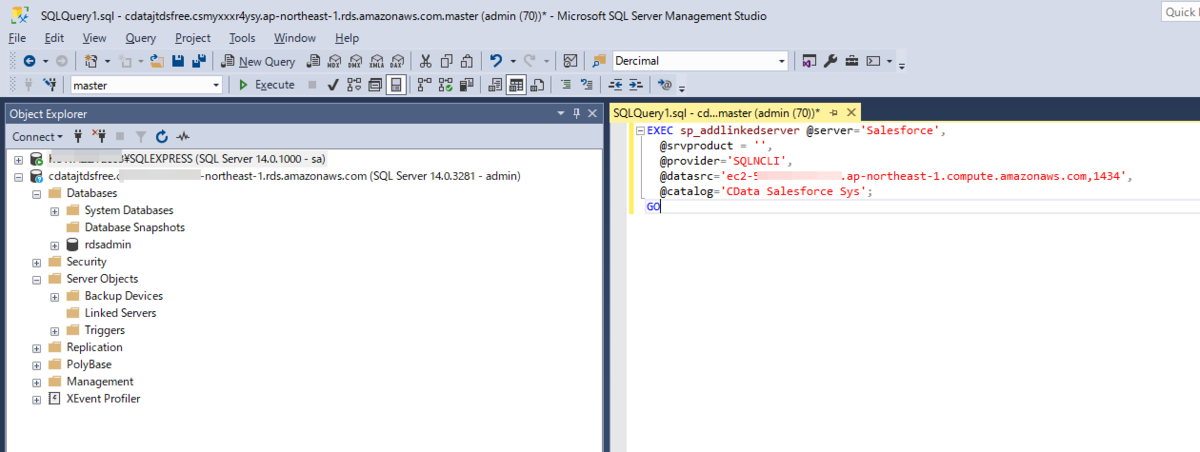Click the Navigate Backward icon

point(29,61)
